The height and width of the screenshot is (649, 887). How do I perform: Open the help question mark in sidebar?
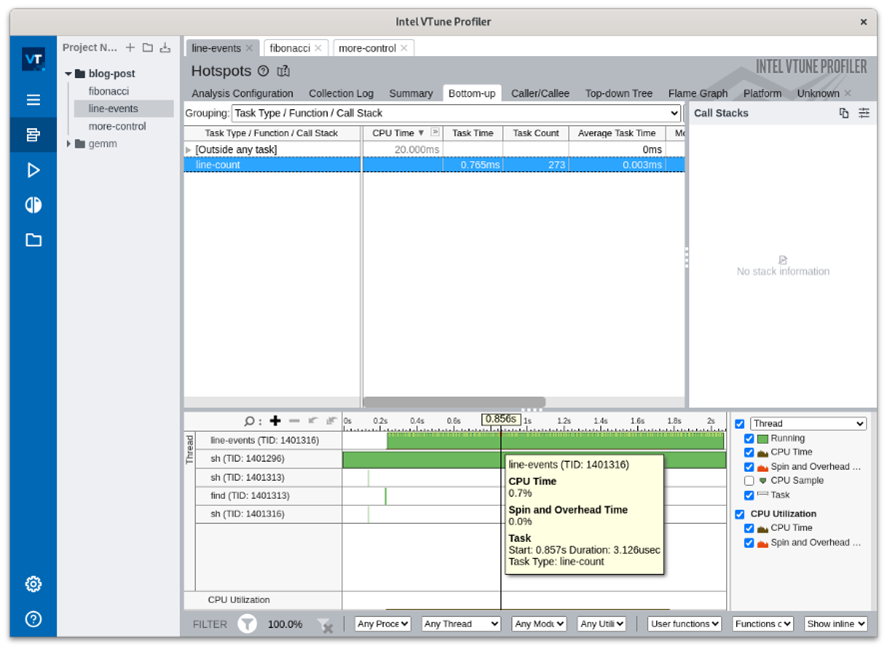coord(33,619)
